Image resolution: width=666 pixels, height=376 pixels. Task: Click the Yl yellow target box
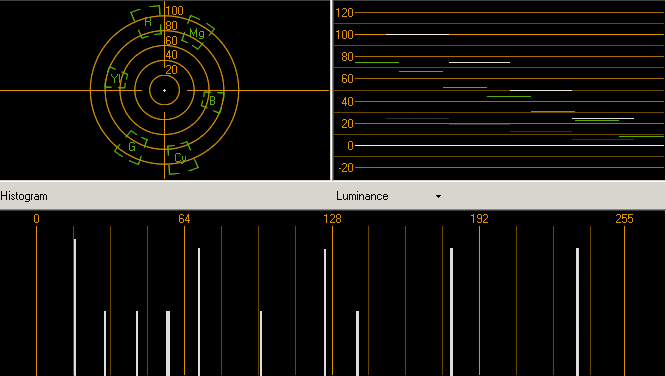pos(116,78)
